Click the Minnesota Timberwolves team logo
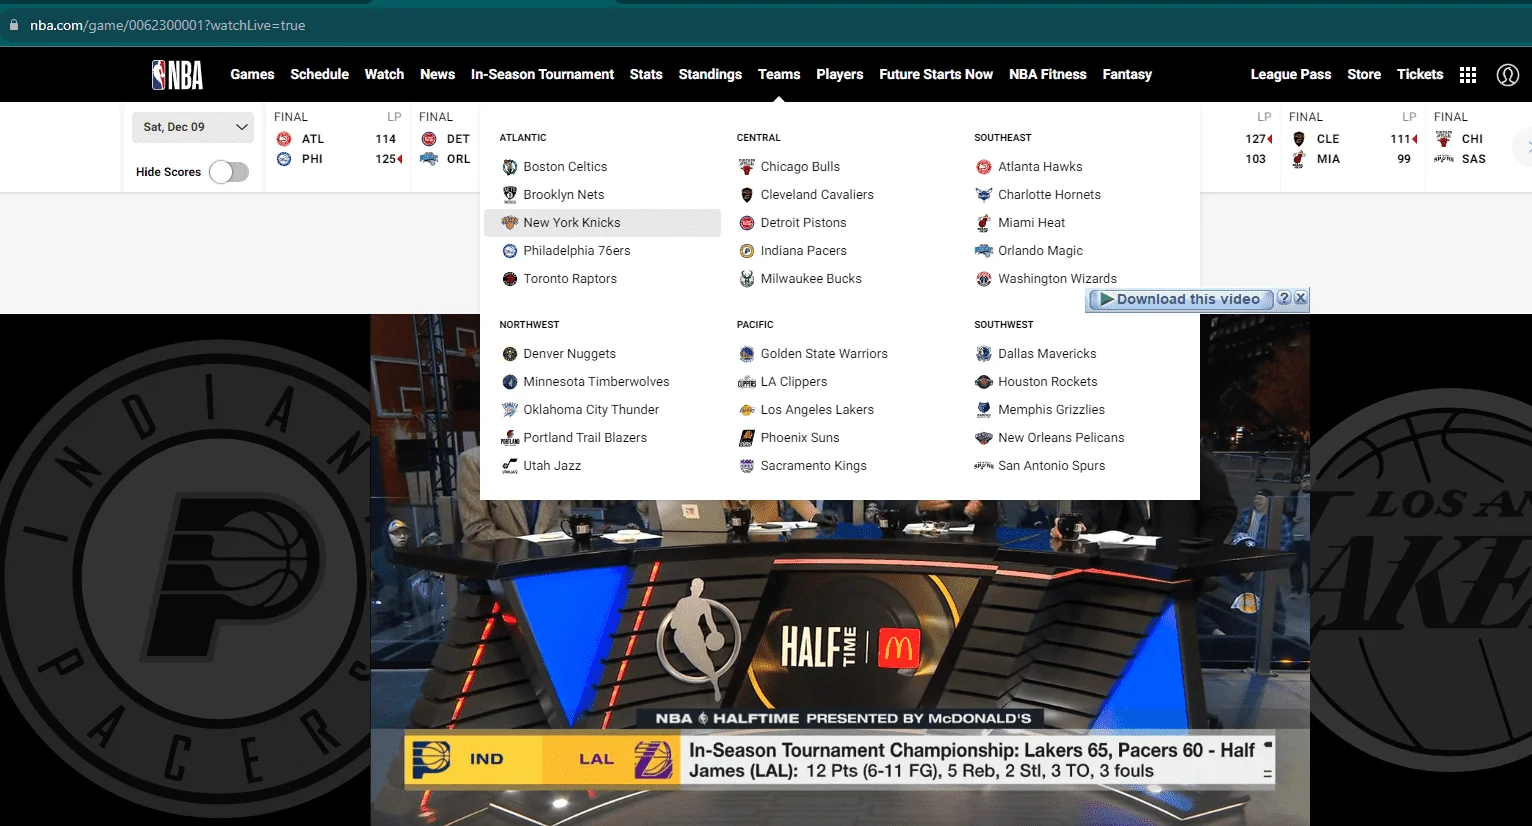The image size is (1532, 826). click(x=510, y=382)
